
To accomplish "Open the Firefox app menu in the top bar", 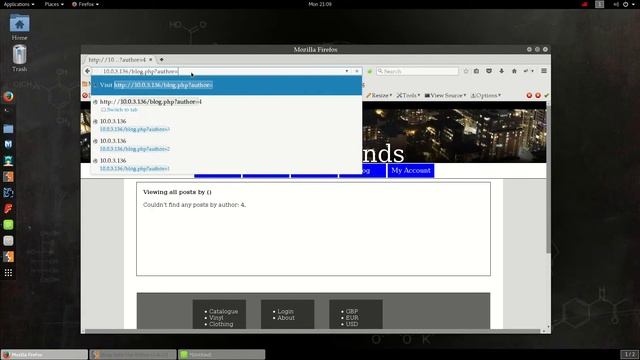I will [85, 4].
